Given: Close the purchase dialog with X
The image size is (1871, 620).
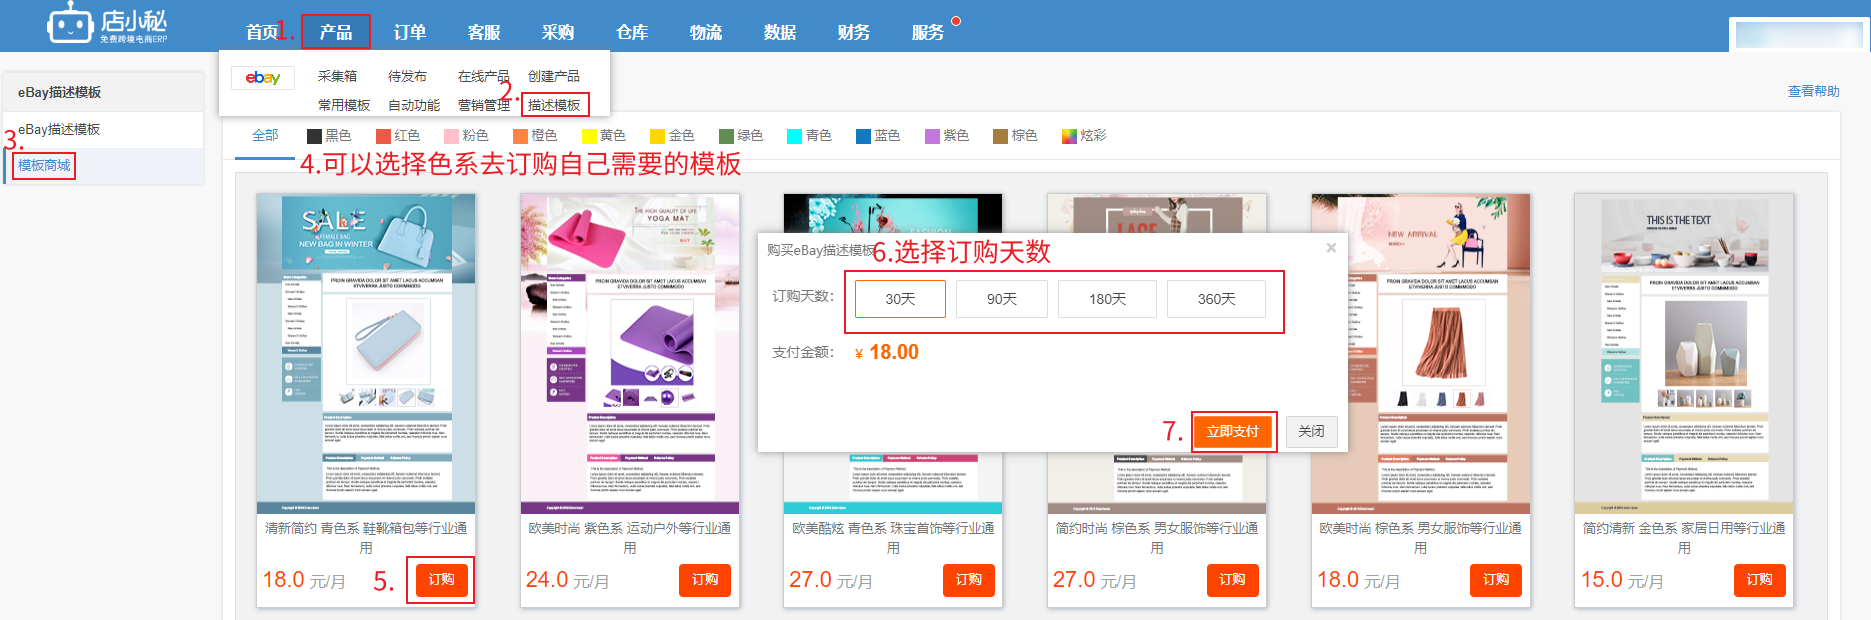Looking at the screenshot, I should [1331, 248].
